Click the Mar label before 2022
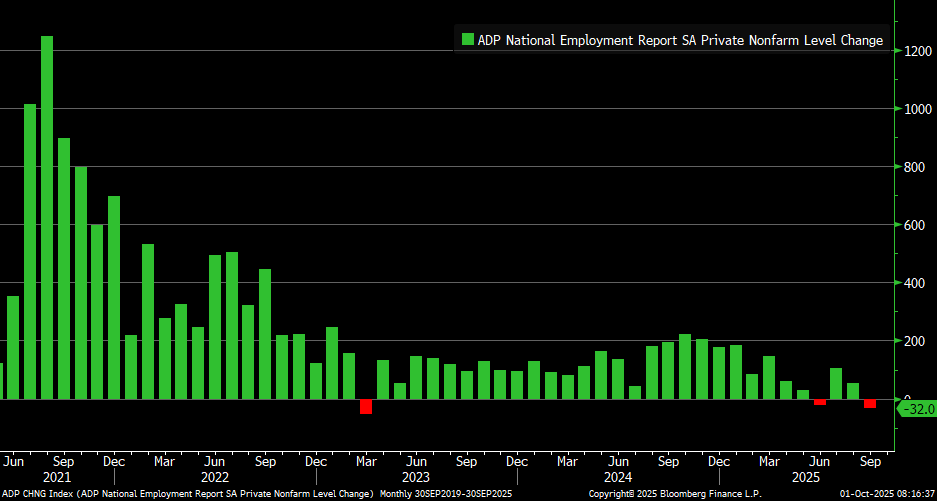 pyautogui.click(x=164, y=462)
